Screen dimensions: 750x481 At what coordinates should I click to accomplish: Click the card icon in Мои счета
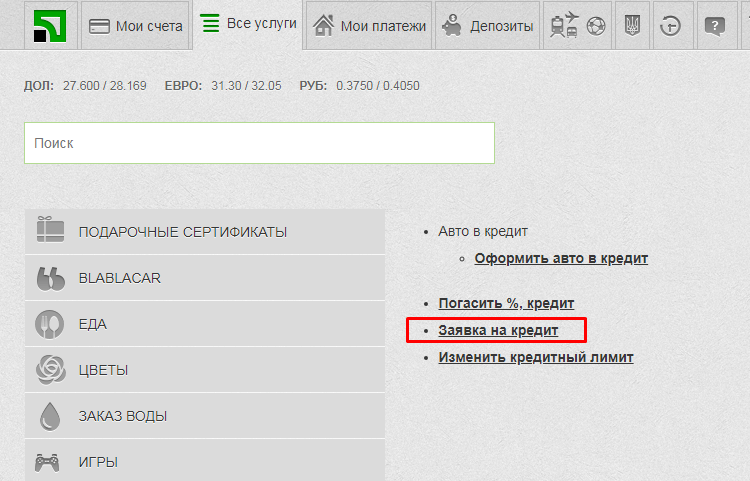[x=99, y=26]
